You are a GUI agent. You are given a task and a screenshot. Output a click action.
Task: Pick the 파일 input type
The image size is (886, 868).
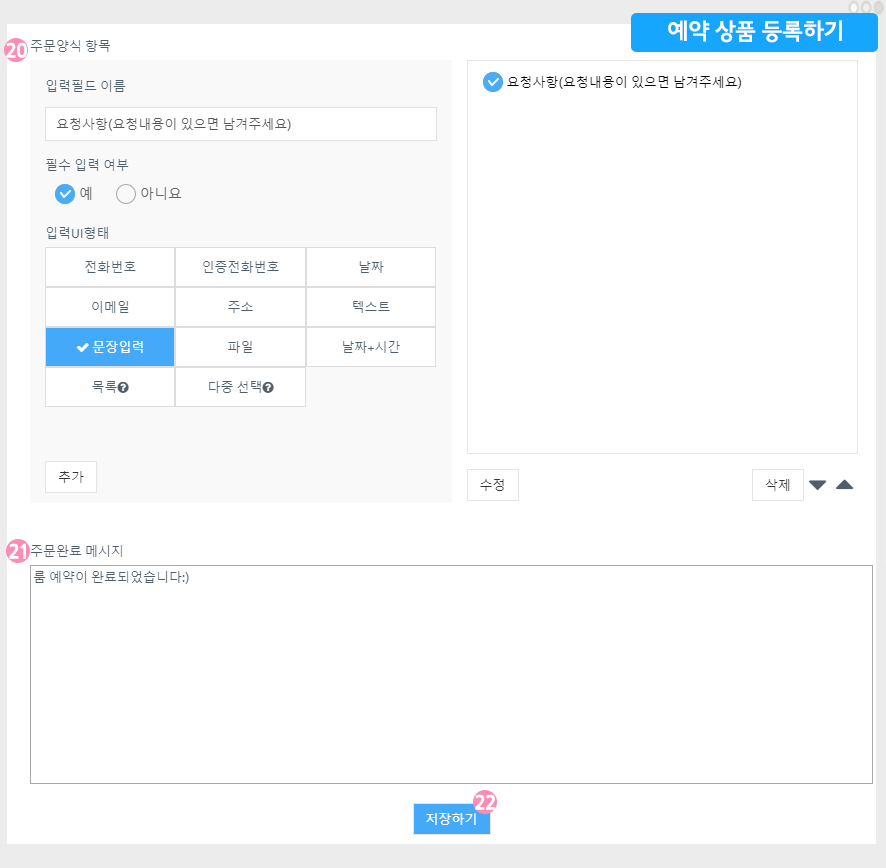click(x=240, y=347)
